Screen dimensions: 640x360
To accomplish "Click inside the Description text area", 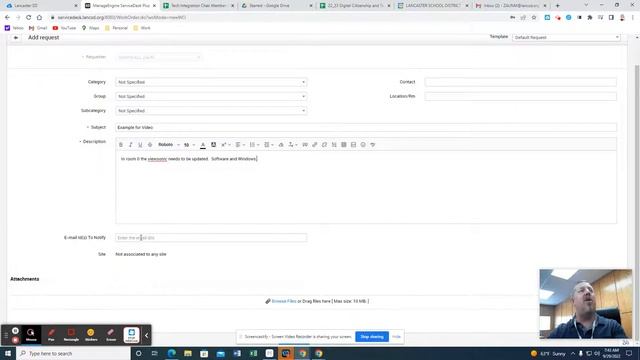I will (366, 187).
